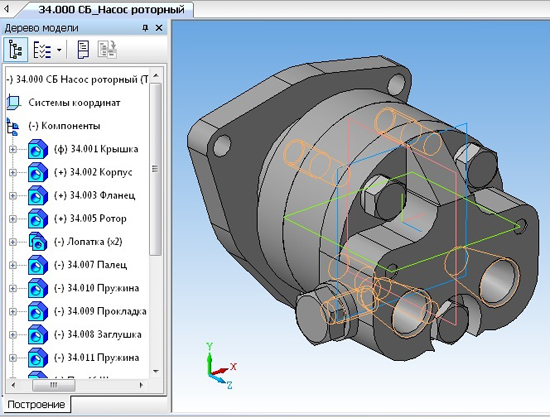Viewport: 550px width, 418px height.
Task: Select the (-) 34.011 Пружина label
Action: coord(96,357)
